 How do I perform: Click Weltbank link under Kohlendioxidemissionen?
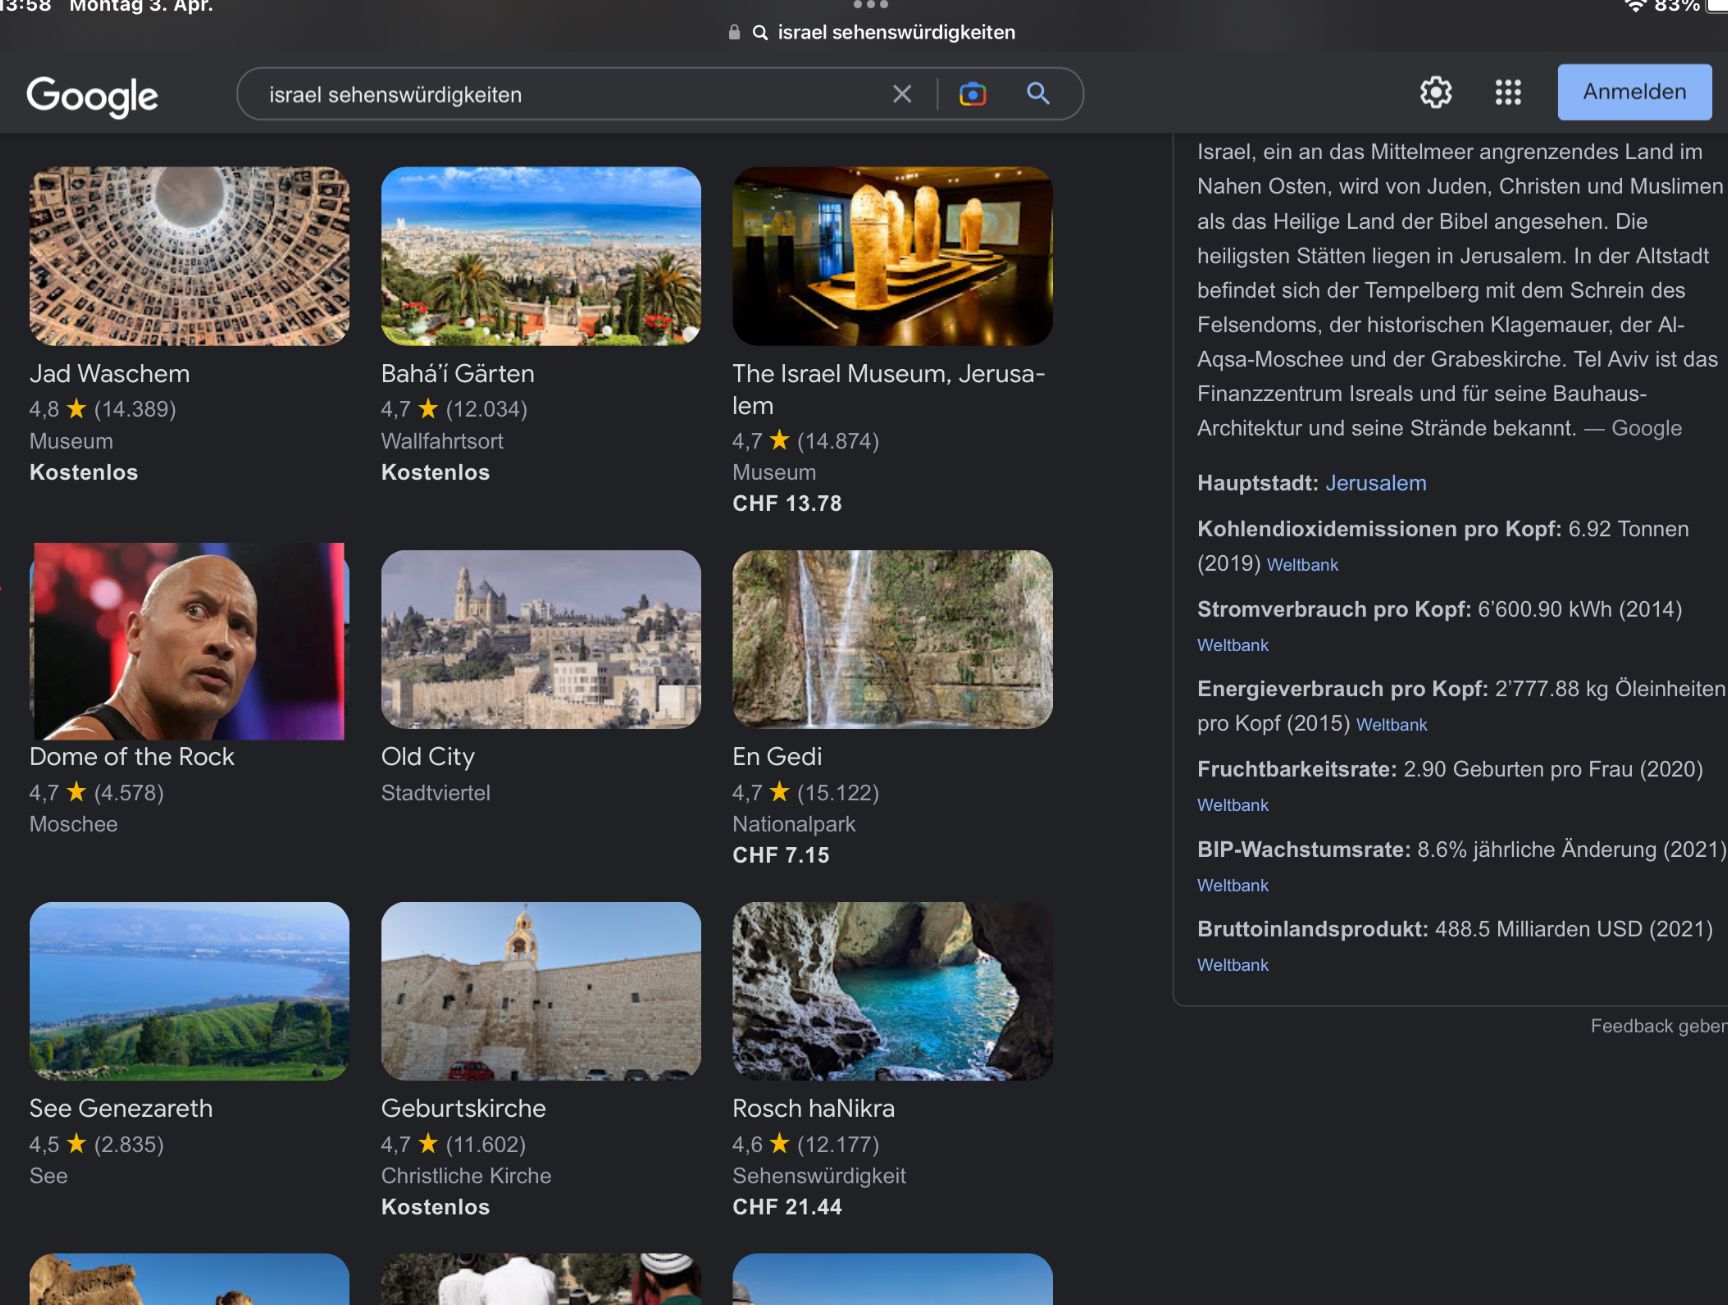pos(1302,565)
